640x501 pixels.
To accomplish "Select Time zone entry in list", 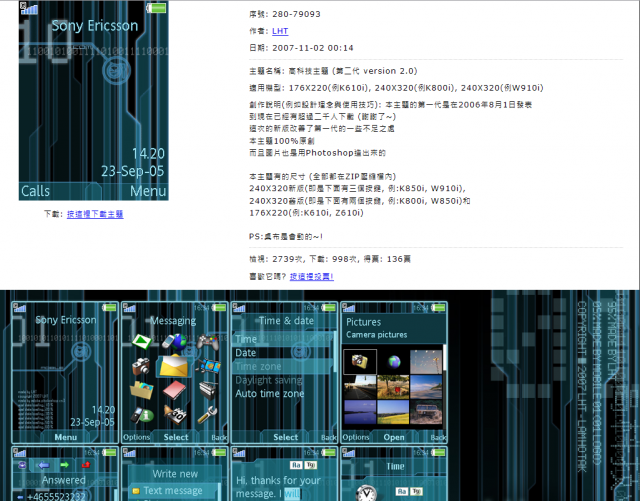I will click(283, 366).
